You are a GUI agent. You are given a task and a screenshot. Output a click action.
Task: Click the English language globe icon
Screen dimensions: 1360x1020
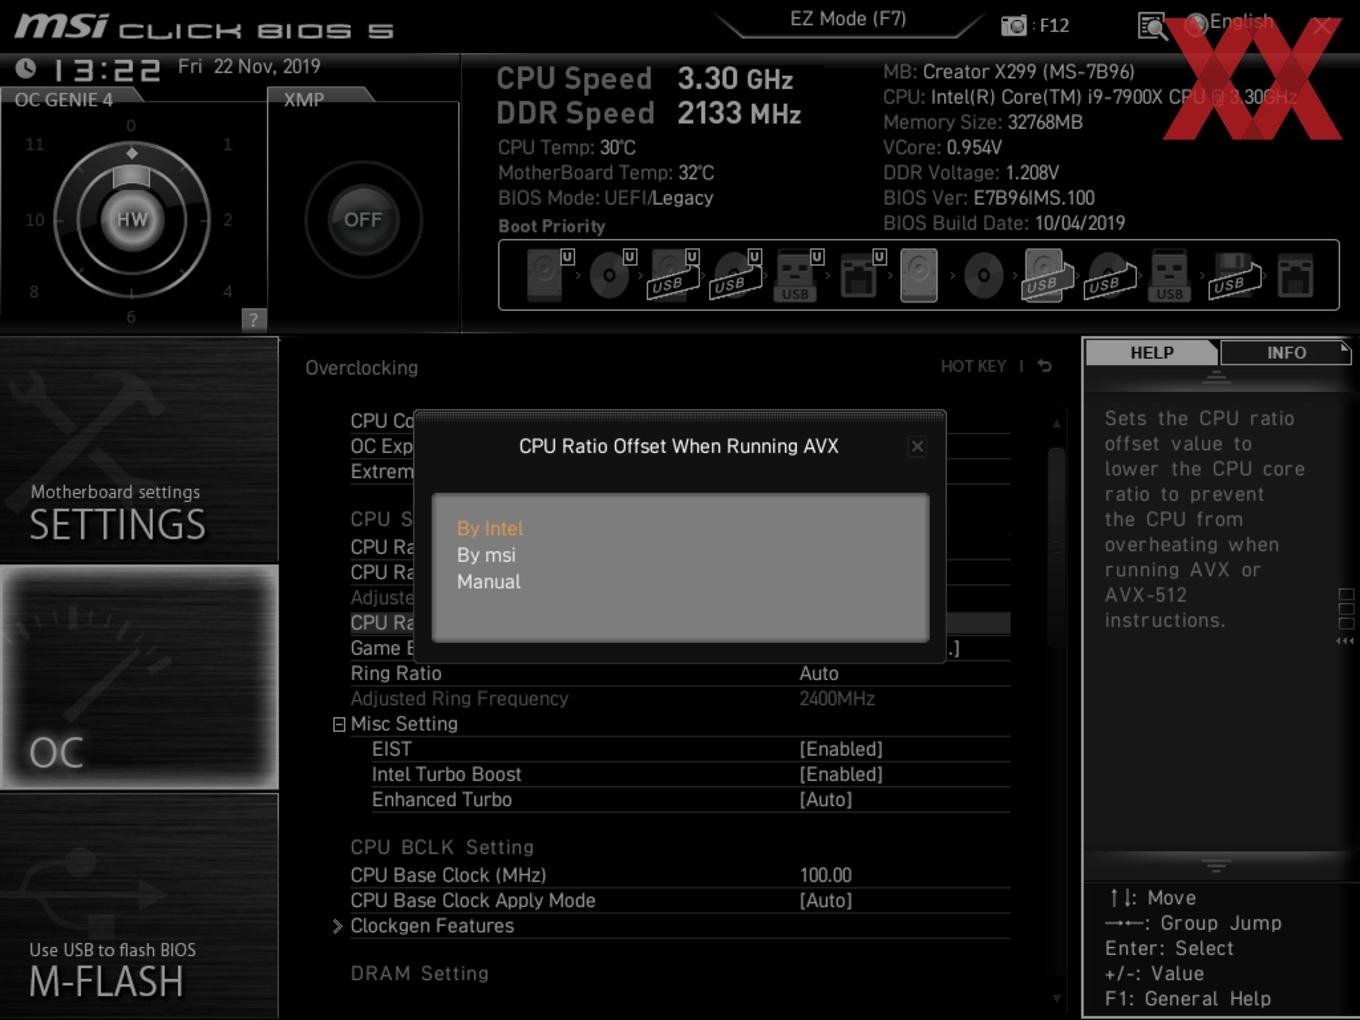point(1195,24)
